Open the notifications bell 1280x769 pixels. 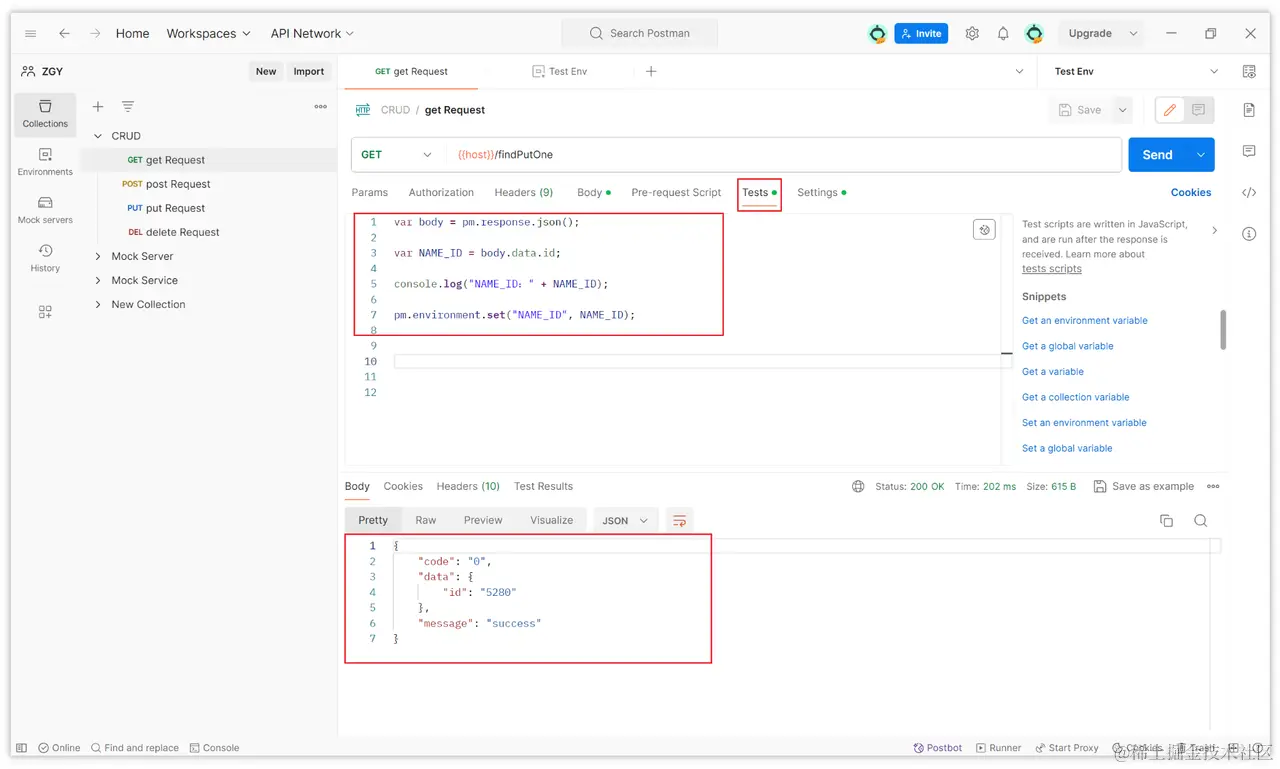(x=1003, y=33)
